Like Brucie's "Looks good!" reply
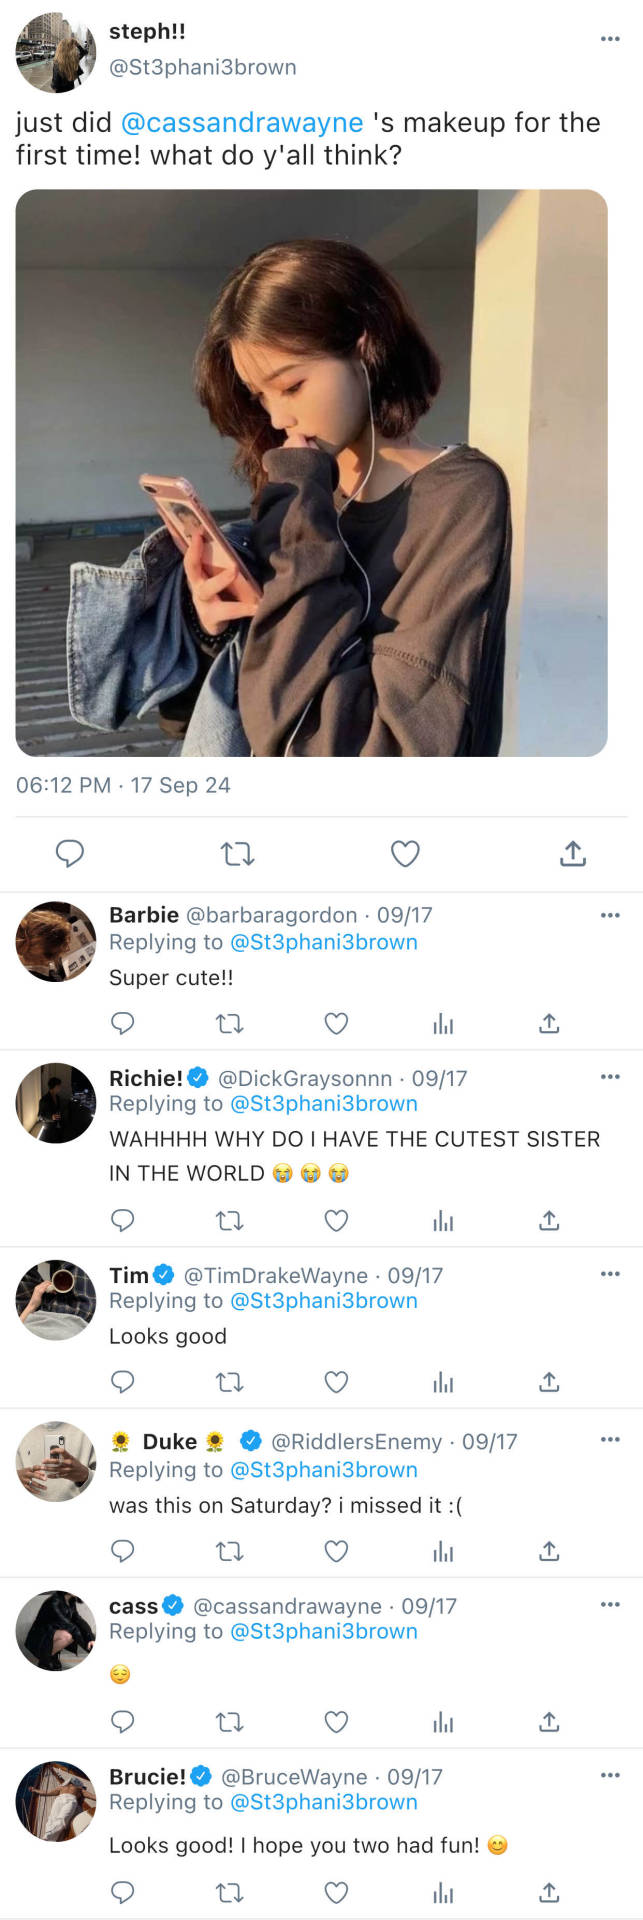643x1920 pixels. [x=337, y=1892]
